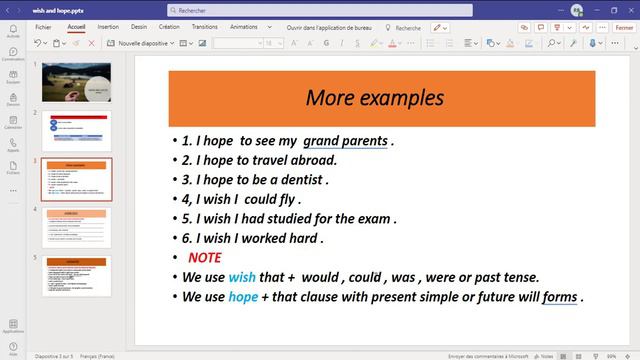Click the Rechercher search field at top
This screenshot has width=640, height=360.
[x=320, y=10]
